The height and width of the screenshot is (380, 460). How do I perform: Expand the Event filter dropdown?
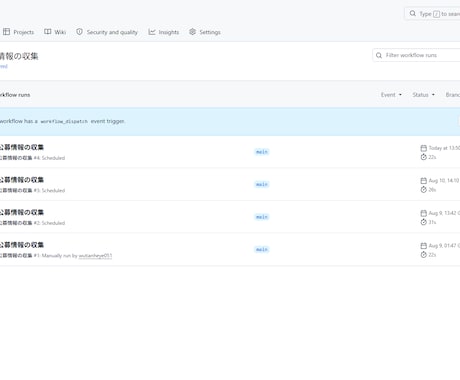(391, 95)
